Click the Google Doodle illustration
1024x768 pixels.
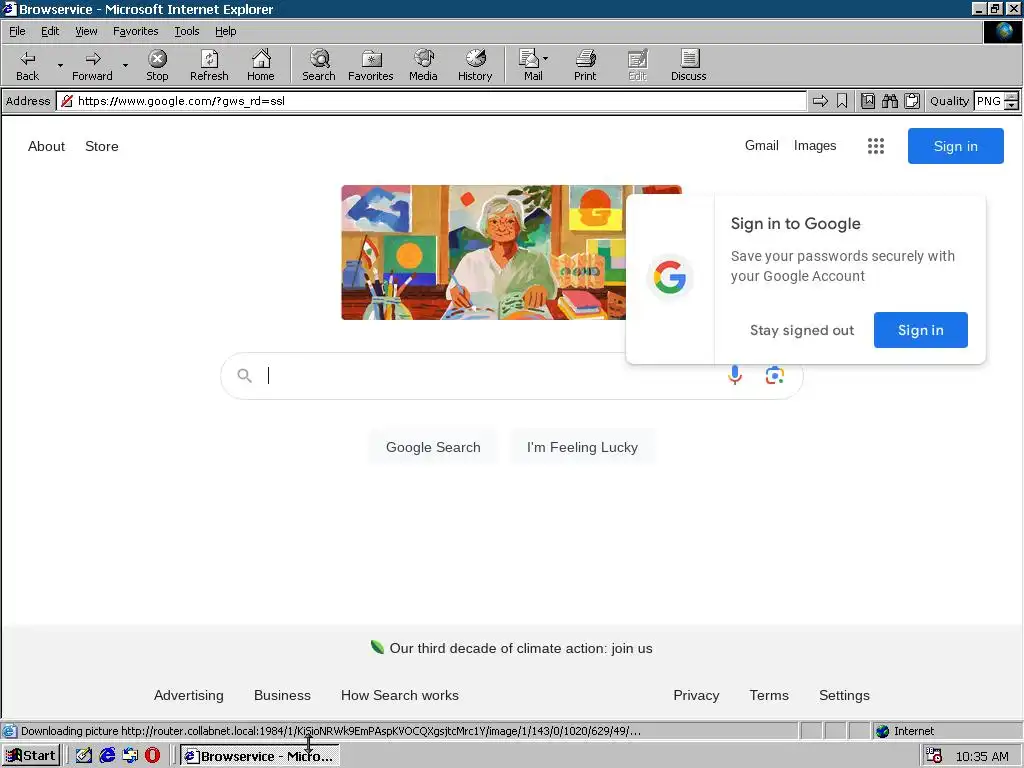483,252
